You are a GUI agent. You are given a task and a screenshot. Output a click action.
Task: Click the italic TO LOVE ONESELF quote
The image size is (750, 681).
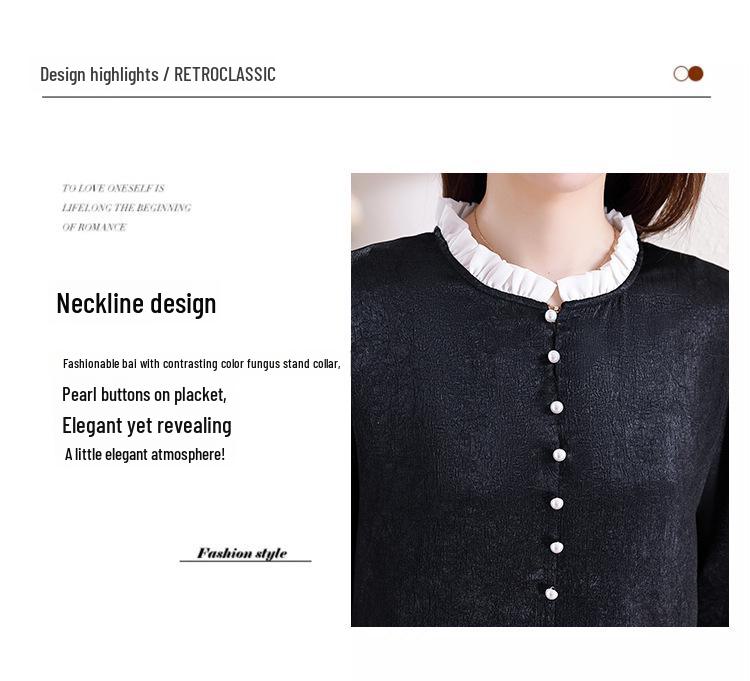(126, 208)
